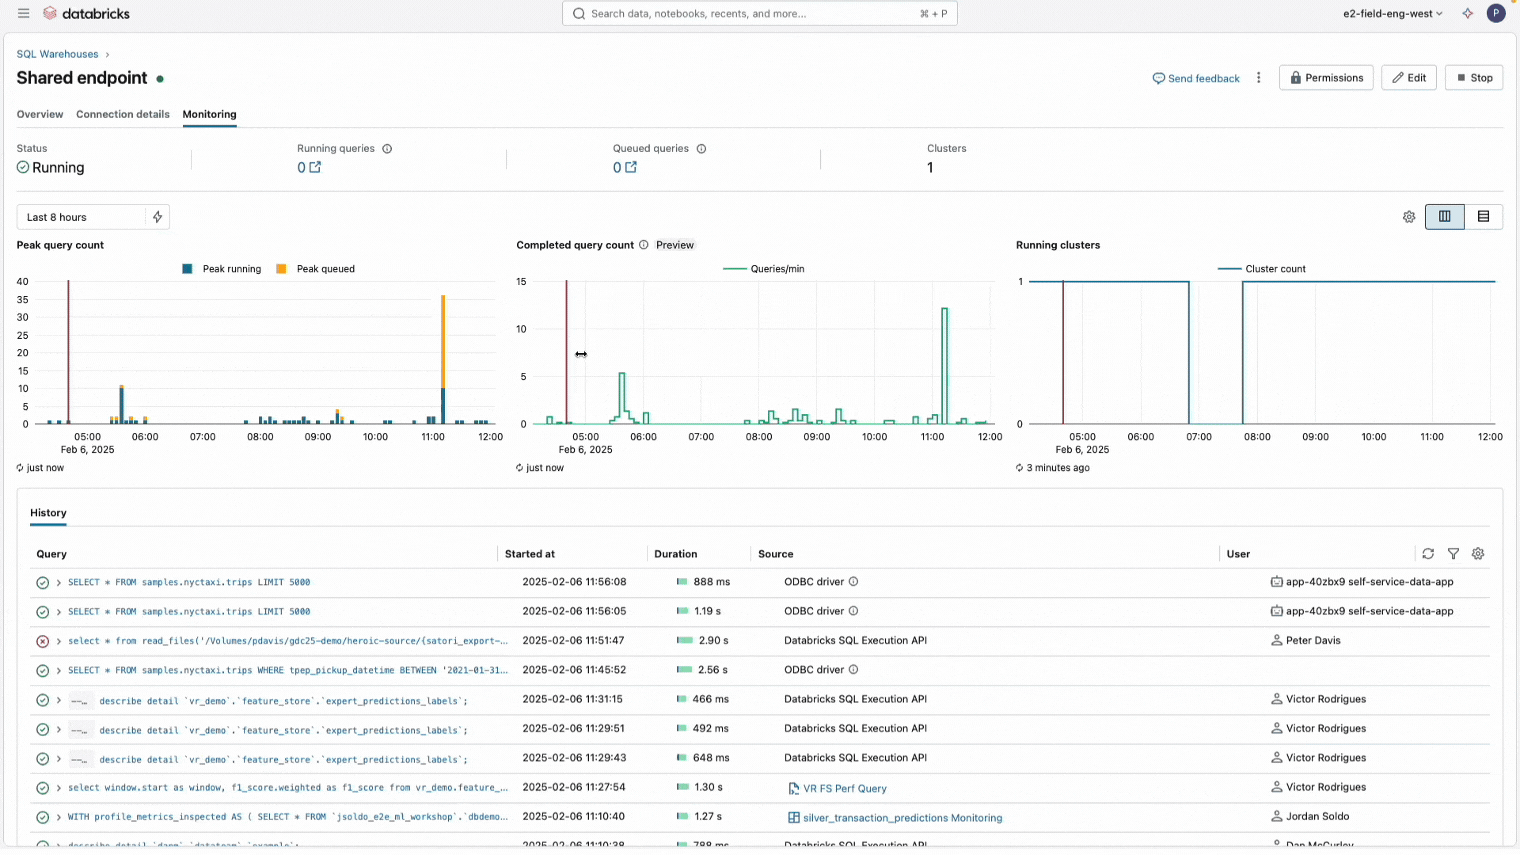Open queued queries external link icon
Viewport: 1520px width, 855px height.
coord(631,168)
